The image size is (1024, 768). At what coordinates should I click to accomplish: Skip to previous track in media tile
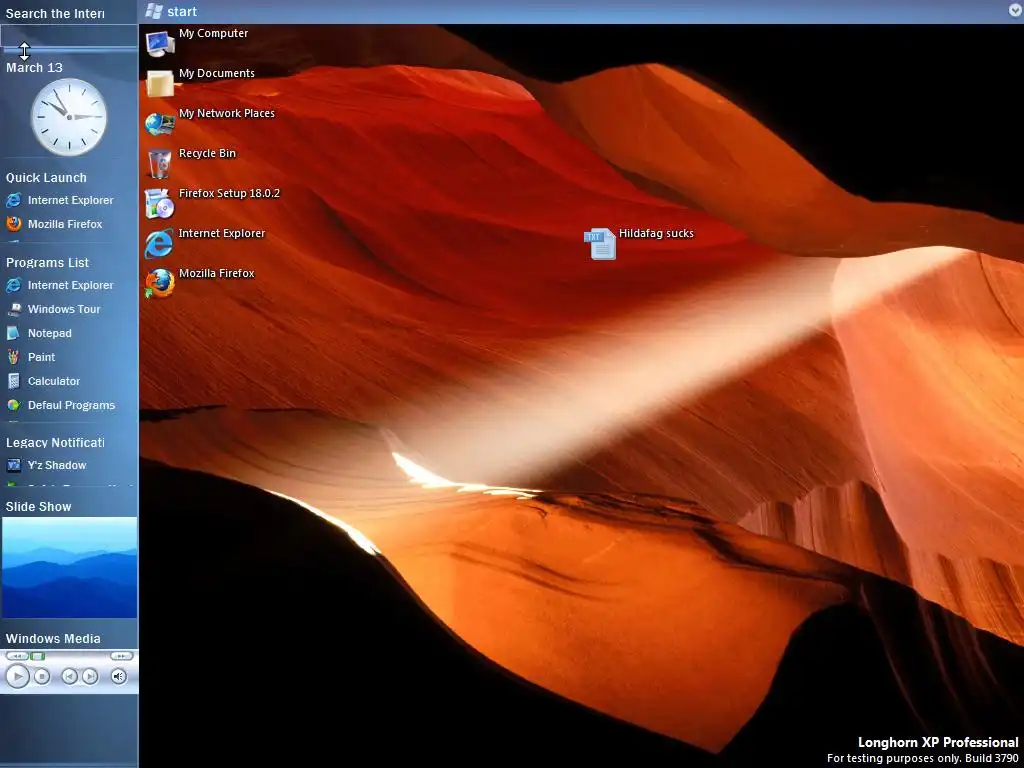pyautogui.click(x=69, y=677)
